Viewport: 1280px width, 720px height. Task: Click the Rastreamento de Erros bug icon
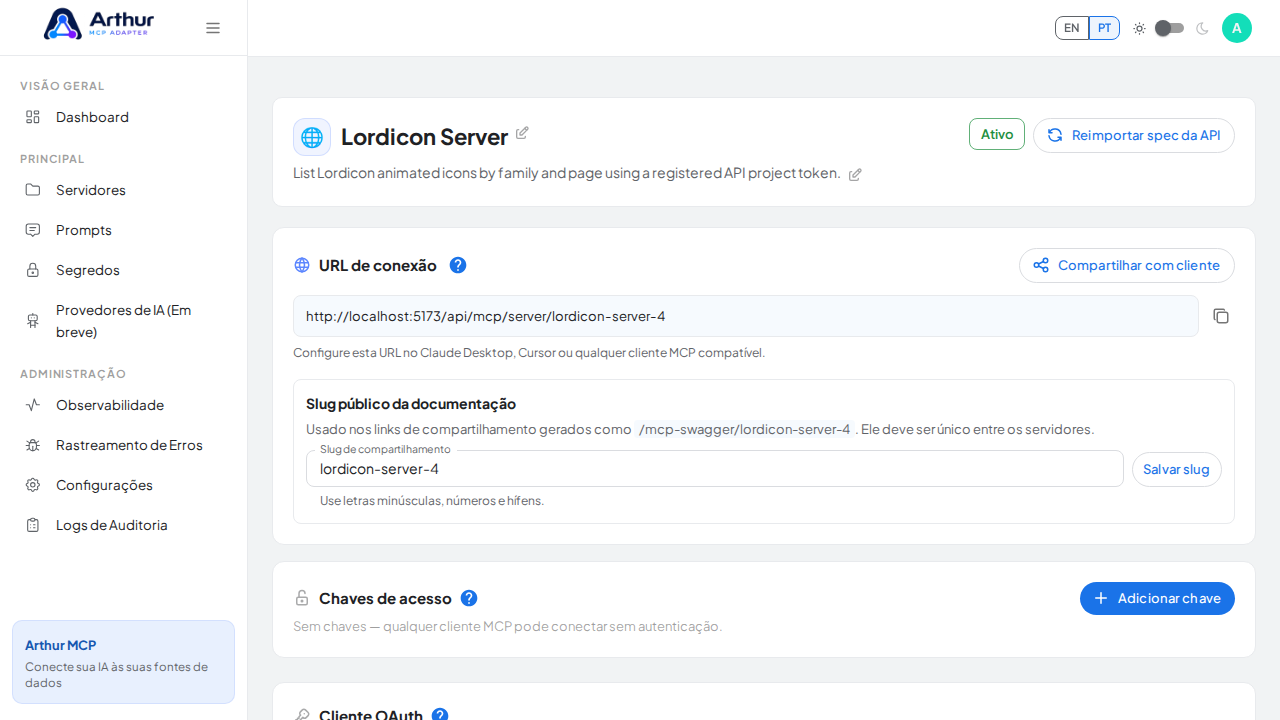tap(33, 445)
